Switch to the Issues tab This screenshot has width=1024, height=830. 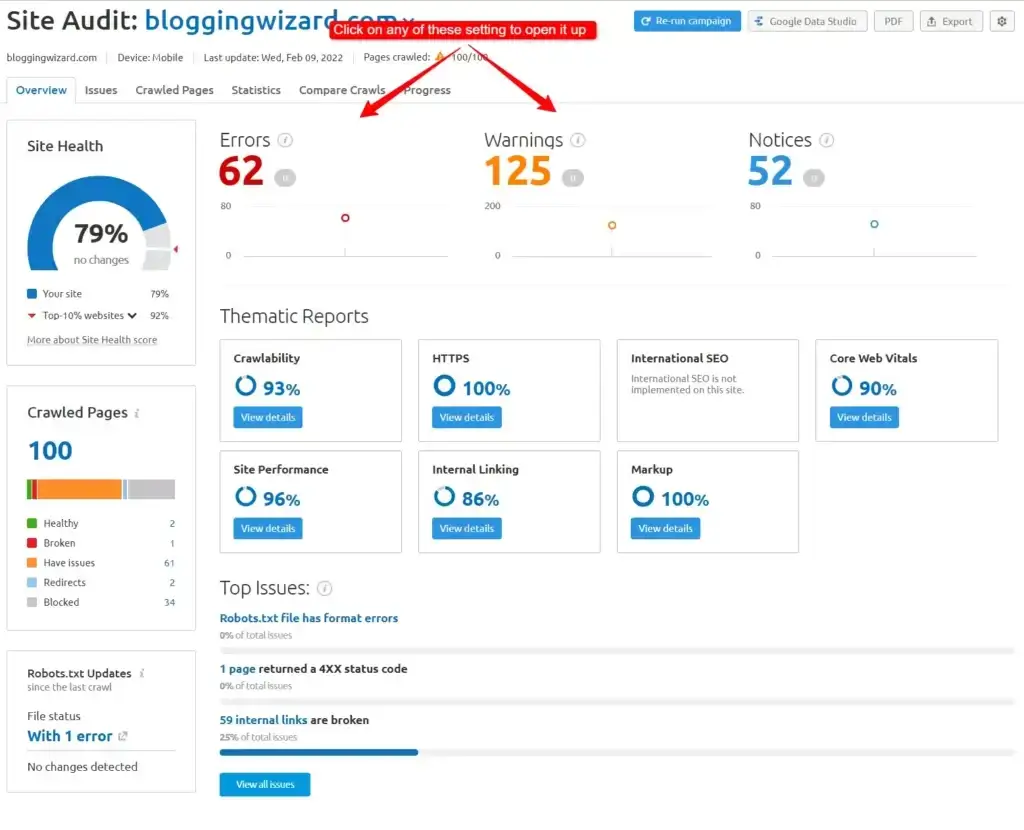101,90
